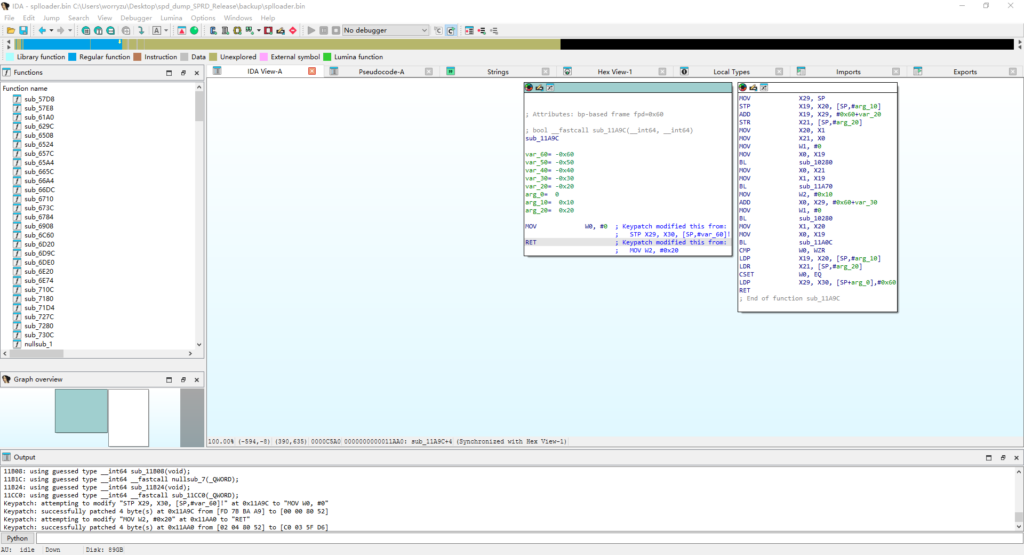Toggle the highlighted 'C' icon right of debugger dropdown

coord(451,31)
